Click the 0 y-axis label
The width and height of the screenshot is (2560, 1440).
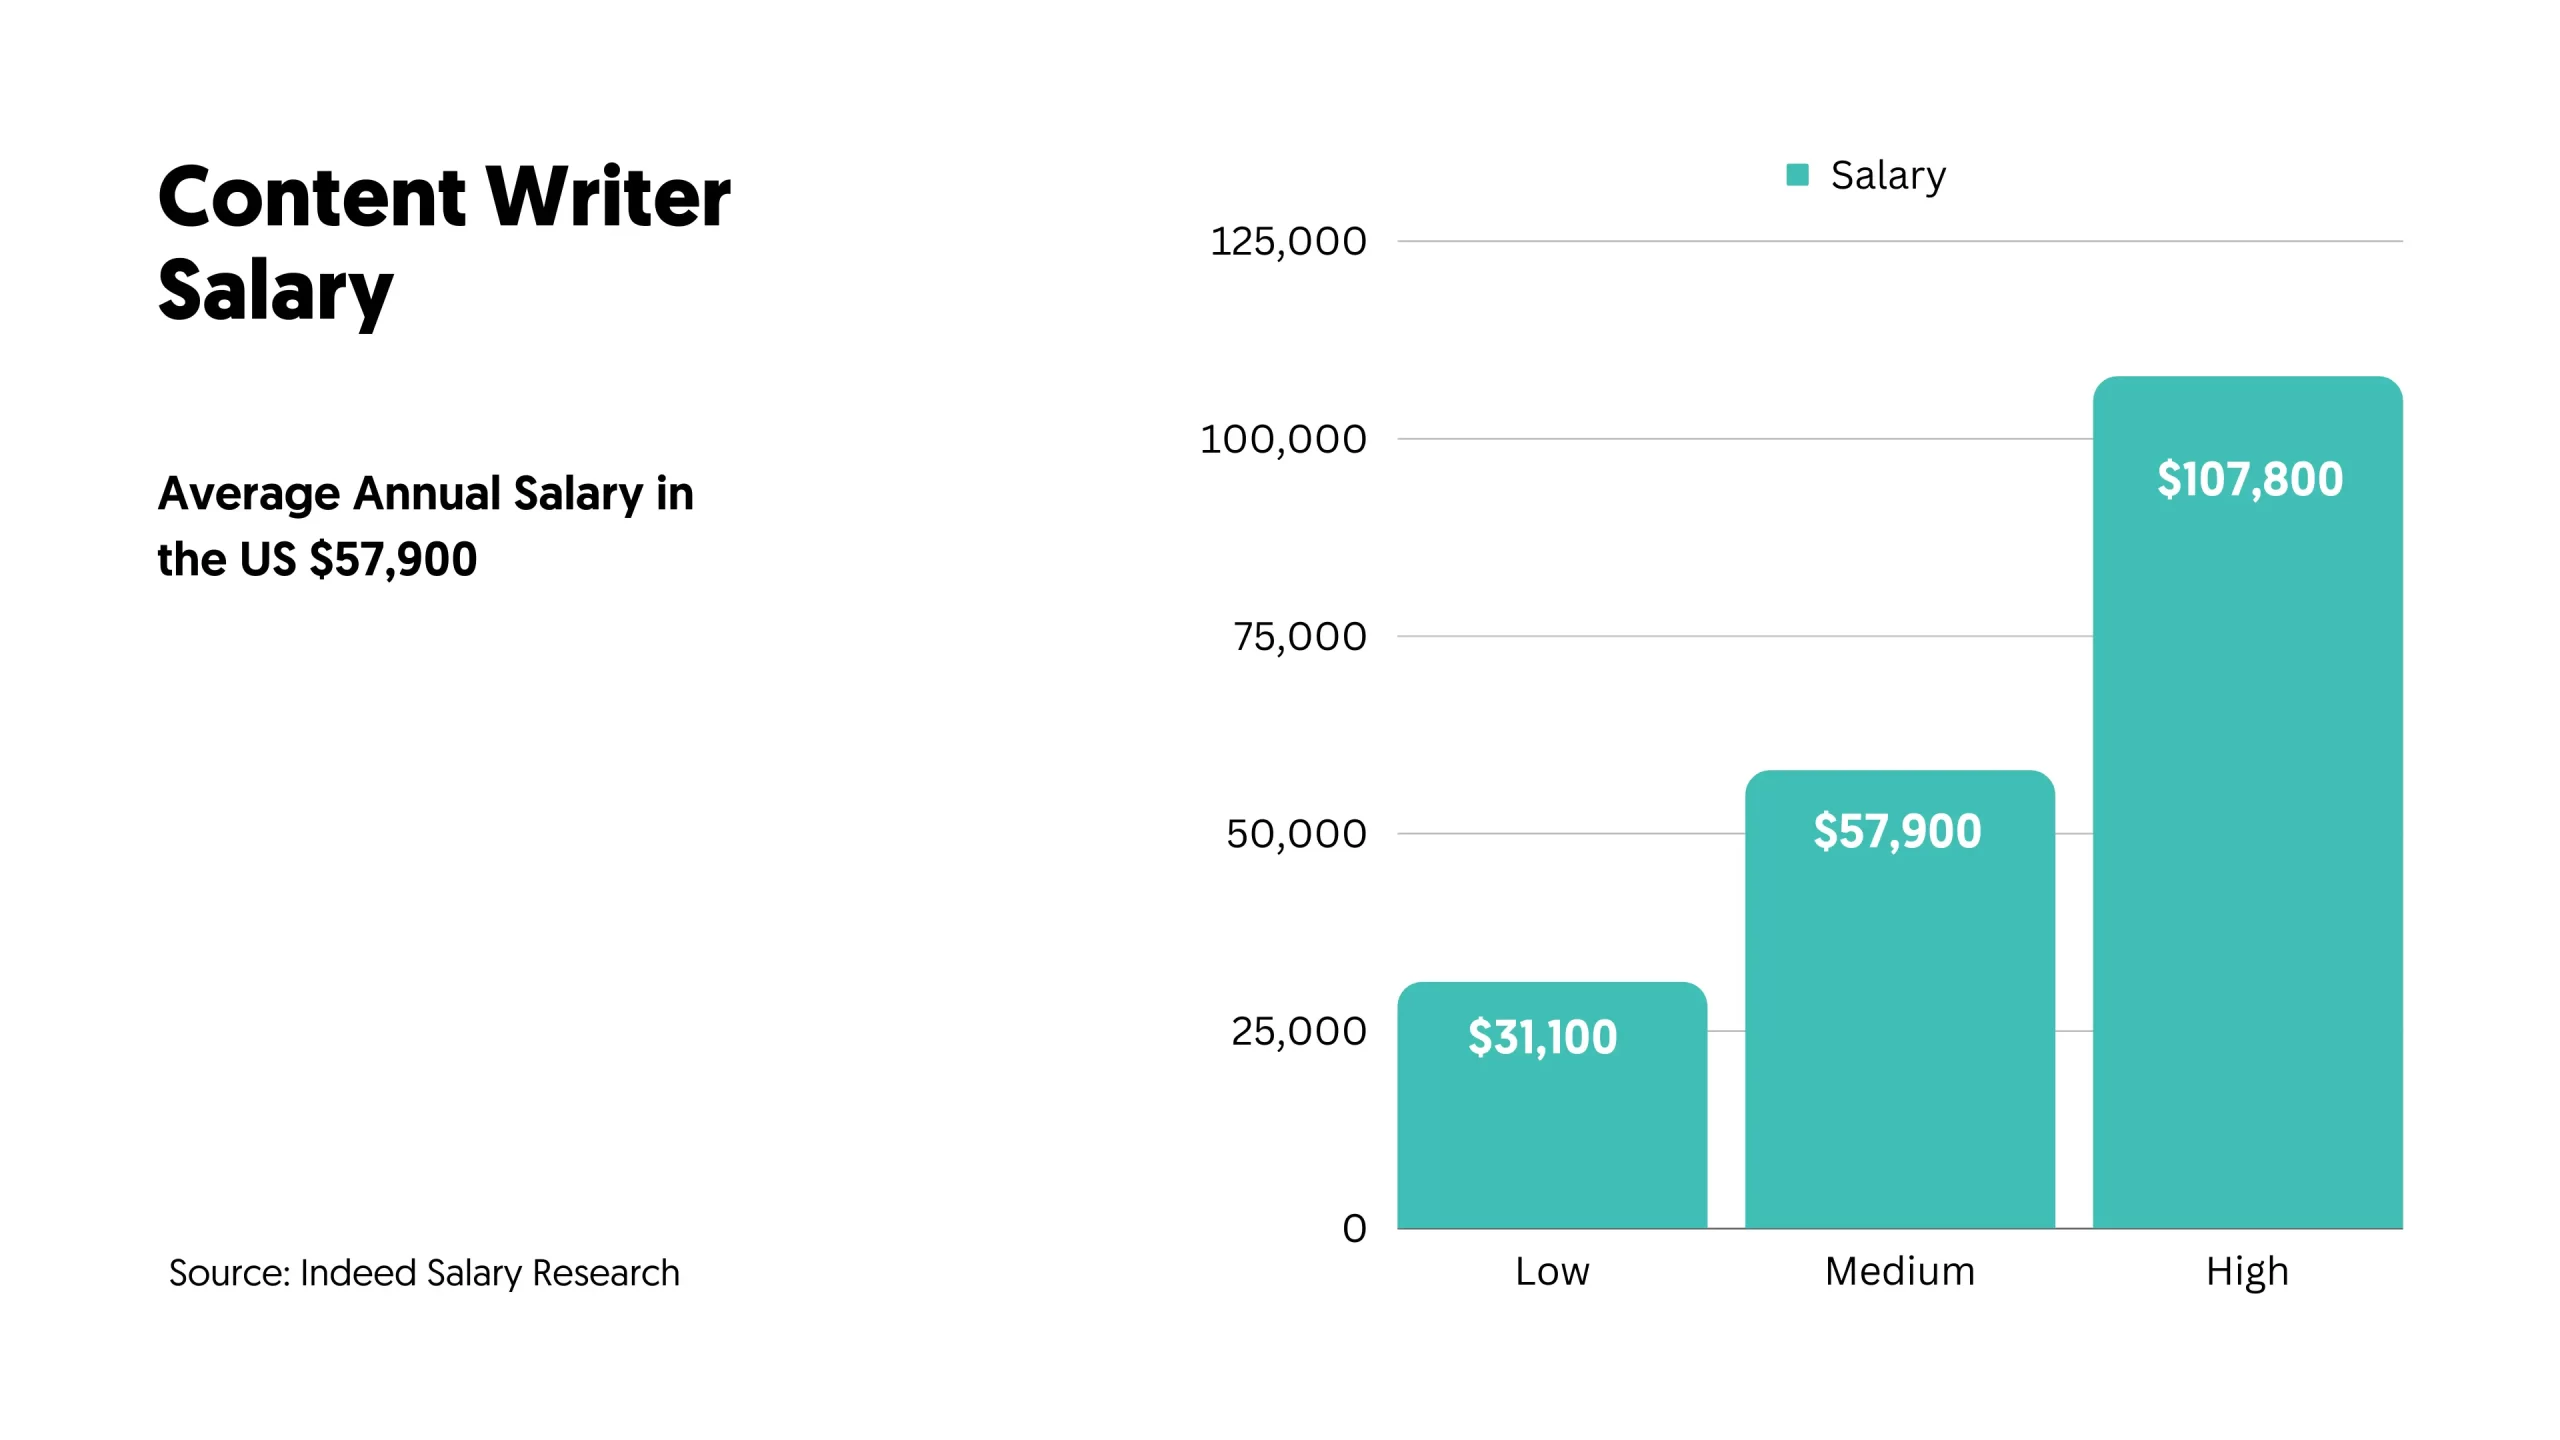(1354, 1228)
